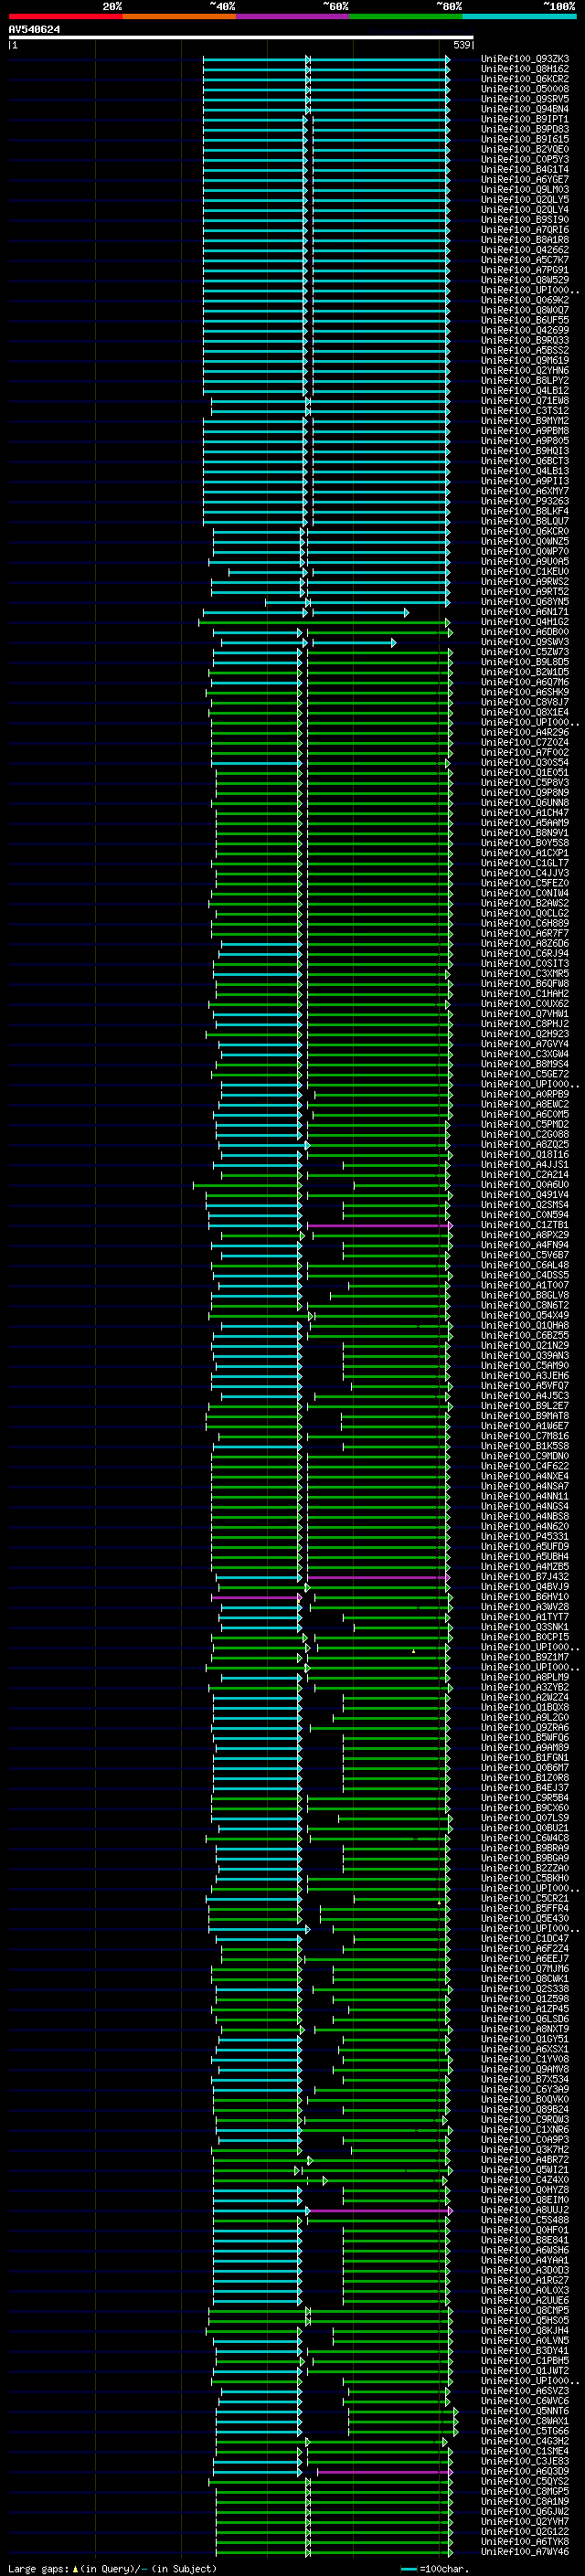Choose hit UniRef100_Q7MJM6
This screenshot has width=585, height=2576.
[x=525, y=1969]
